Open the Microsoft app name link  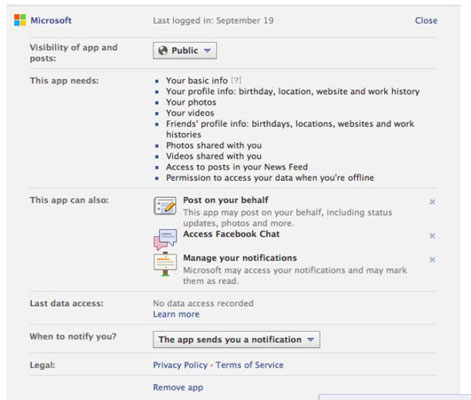(x=51, y=20)
